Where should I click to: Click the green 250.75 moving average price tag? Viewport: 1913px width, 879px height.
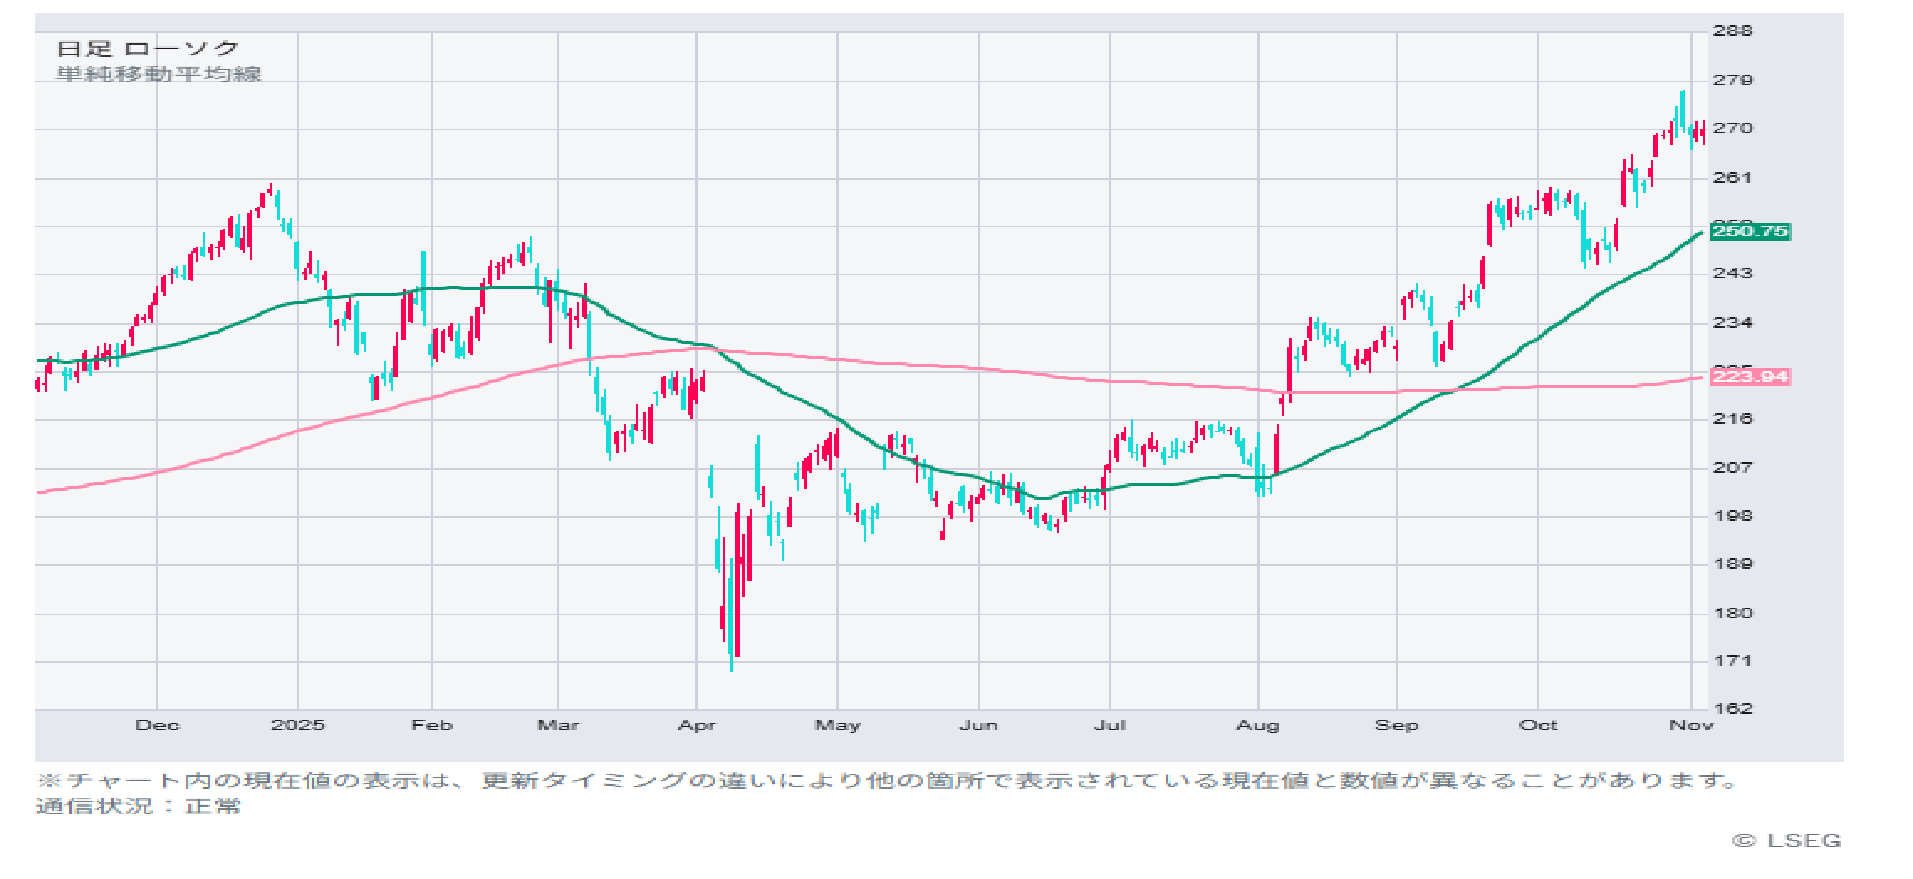tap(1749, 232)
